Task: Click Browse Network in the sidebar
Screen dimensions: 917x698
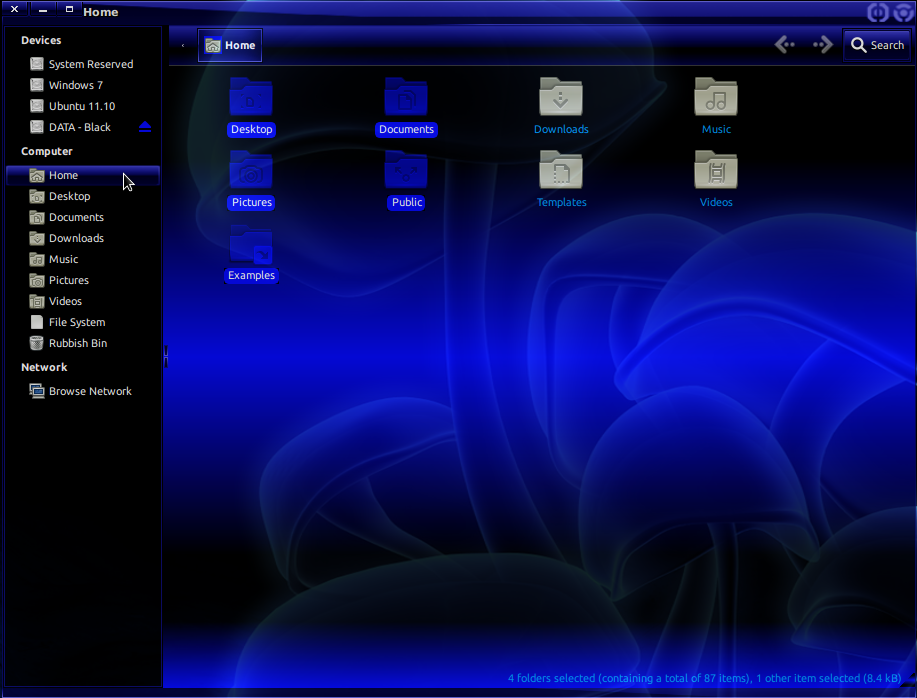Action: pos(82,391)
